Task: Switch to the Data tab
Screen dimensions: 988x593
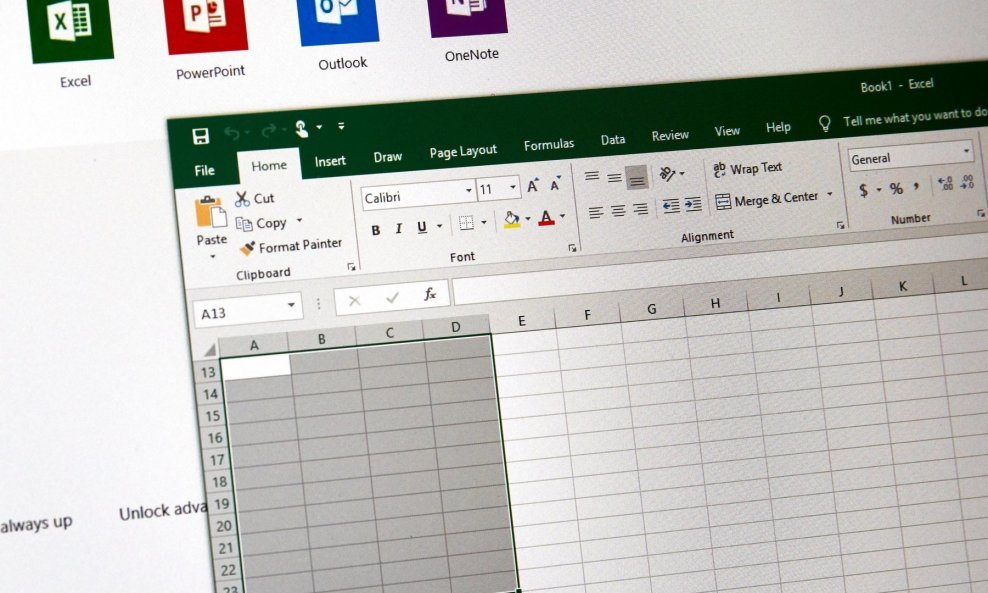Action: pyautogui.click(x=612, y=140)
